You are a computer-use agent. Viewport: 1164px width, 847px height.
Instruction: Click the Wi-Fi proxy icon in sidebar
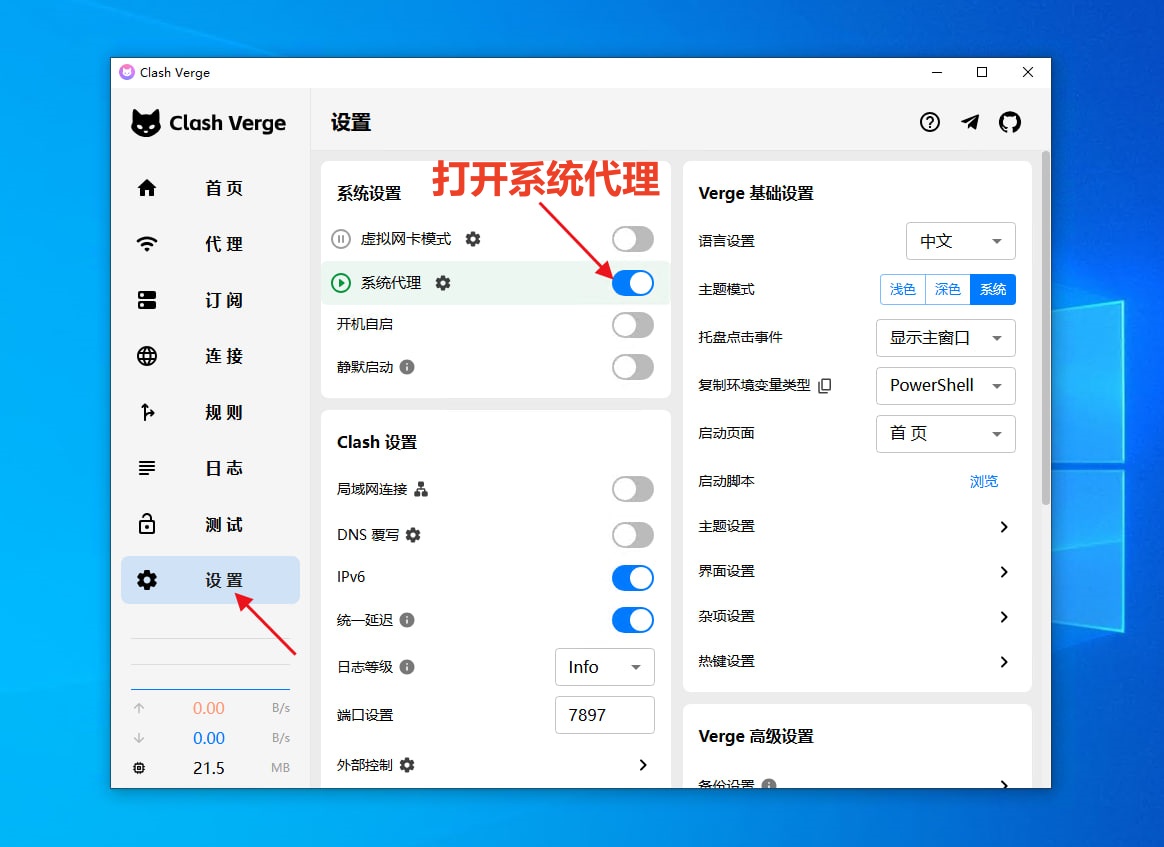[147, 243]
